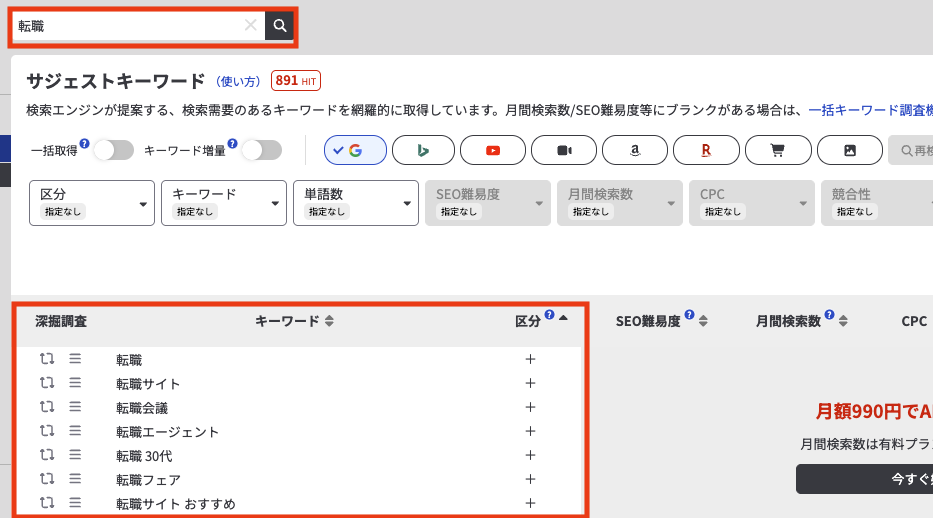Open the キーワード filter dropdown
This screenshot has width=933, height=518.
(224, 203)
